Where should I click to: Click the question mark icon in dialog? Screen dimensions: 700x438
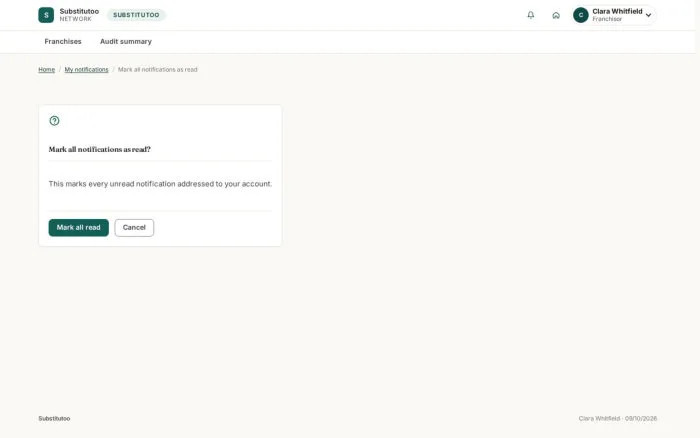[x=54, y=121]
